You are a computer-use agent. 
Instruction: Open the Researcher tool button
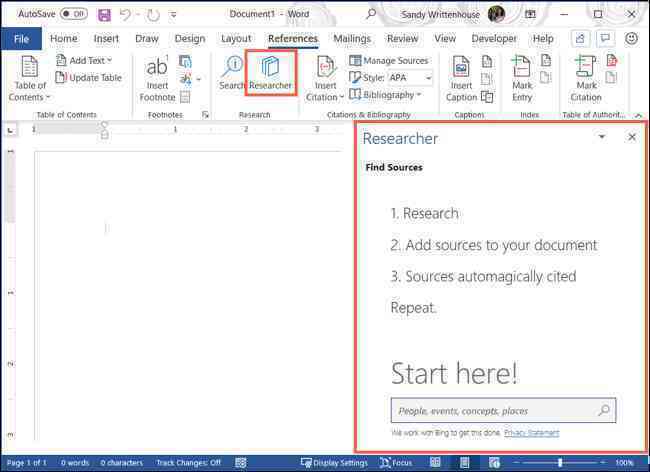click(271, 73)
